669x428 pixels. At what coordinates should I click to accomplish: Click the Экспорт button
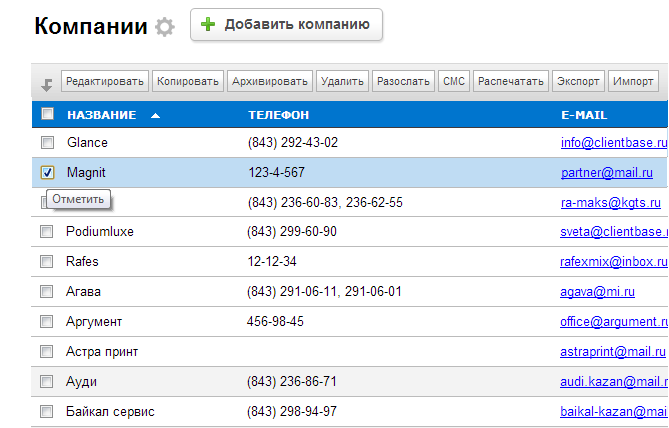(579, 81)
